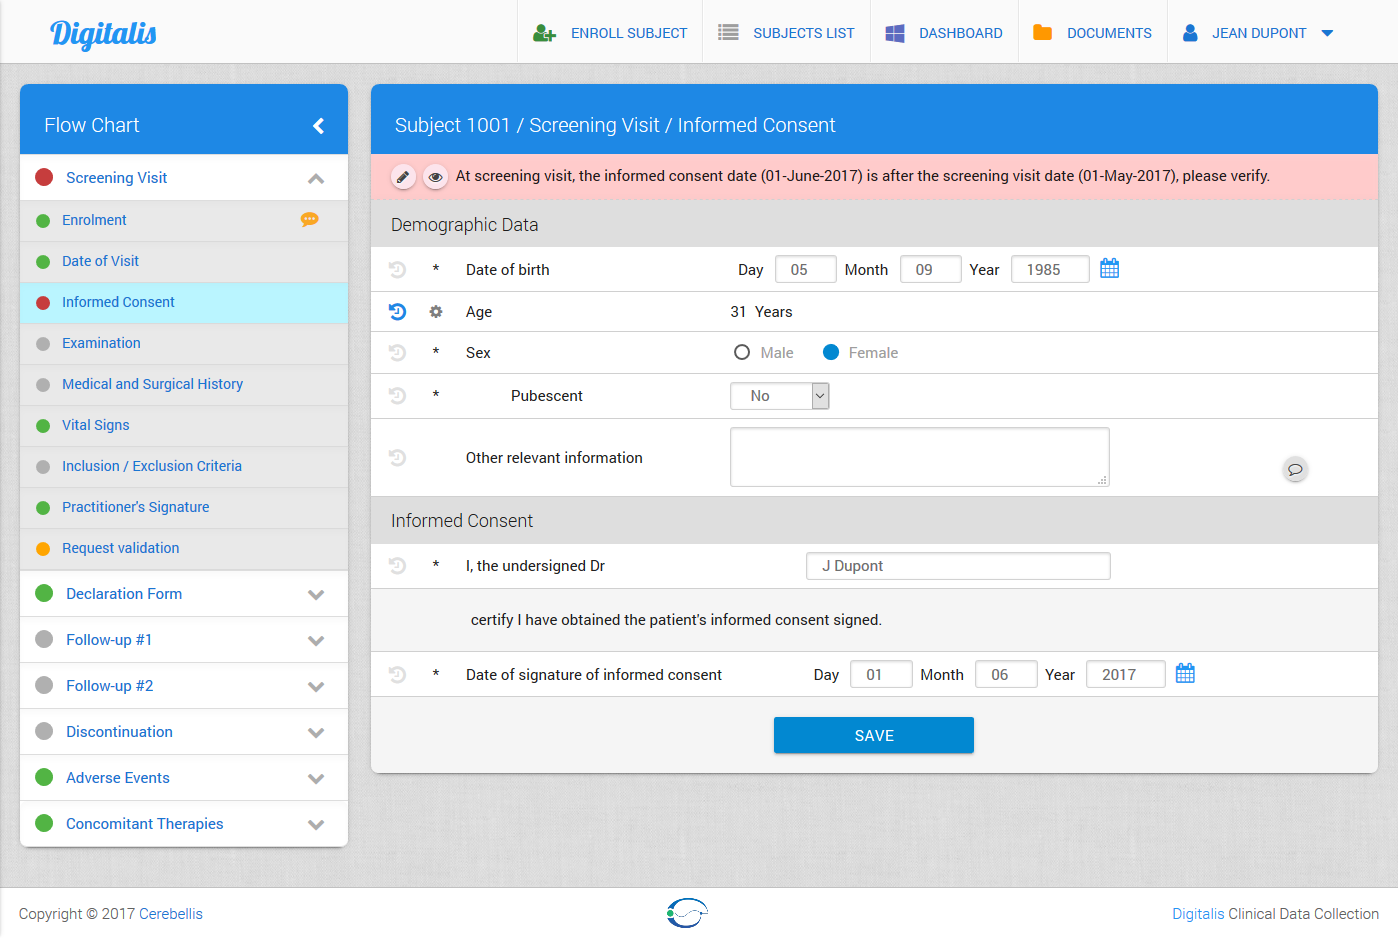Open the Jean Dupont user menu arrow

(1328, 33)
